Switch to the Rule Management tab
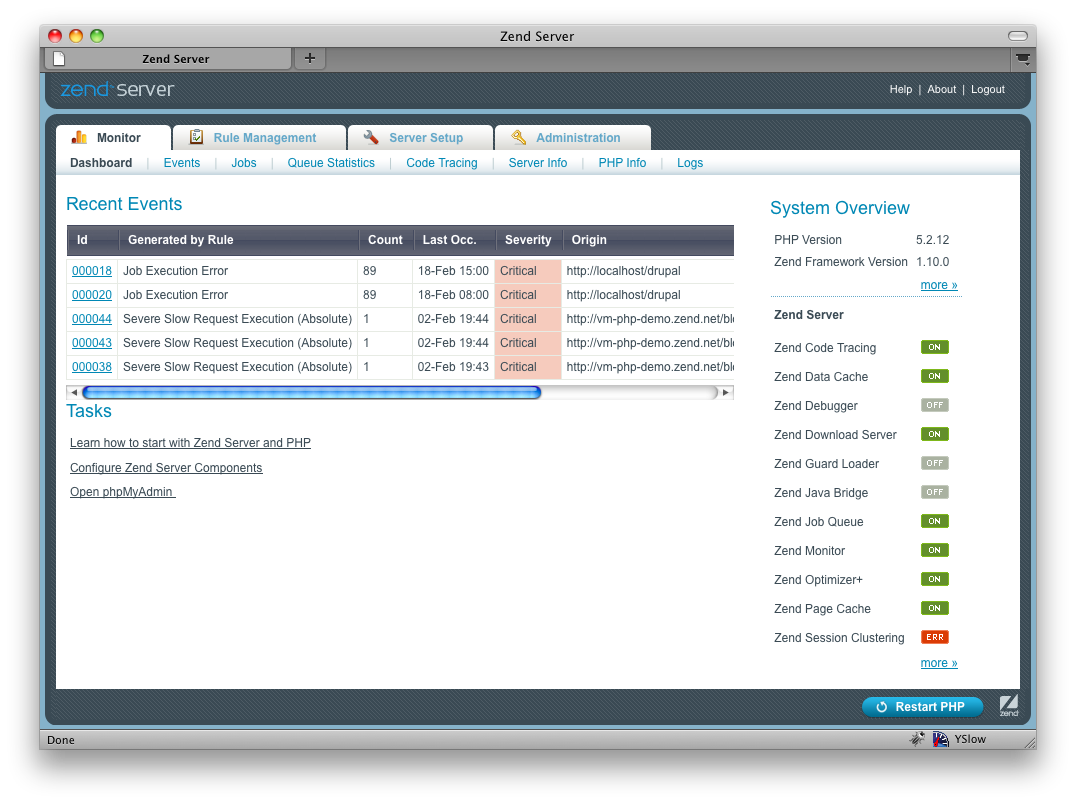This screenshot has width=1076, height=804. 259,137
